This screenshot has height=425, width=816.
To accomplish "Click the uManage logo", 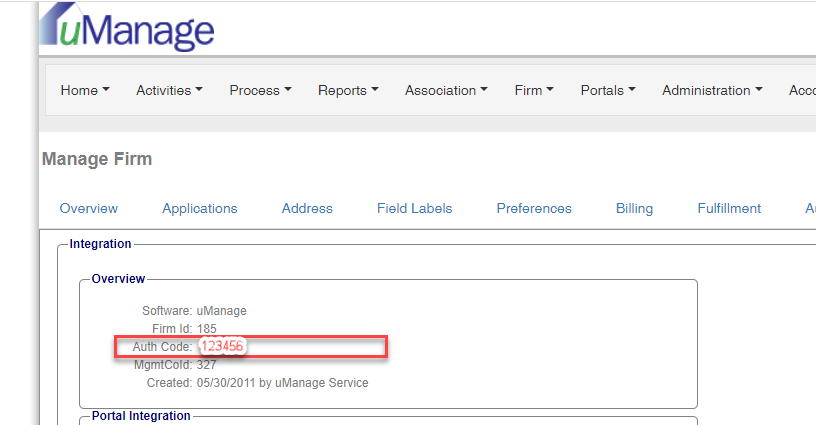I will point(127,28).
